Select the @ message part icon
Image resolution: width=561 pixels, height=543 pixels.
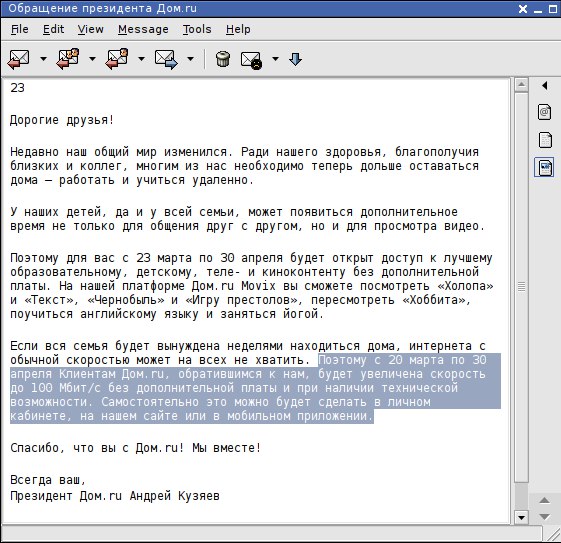(x=544, y=112)
